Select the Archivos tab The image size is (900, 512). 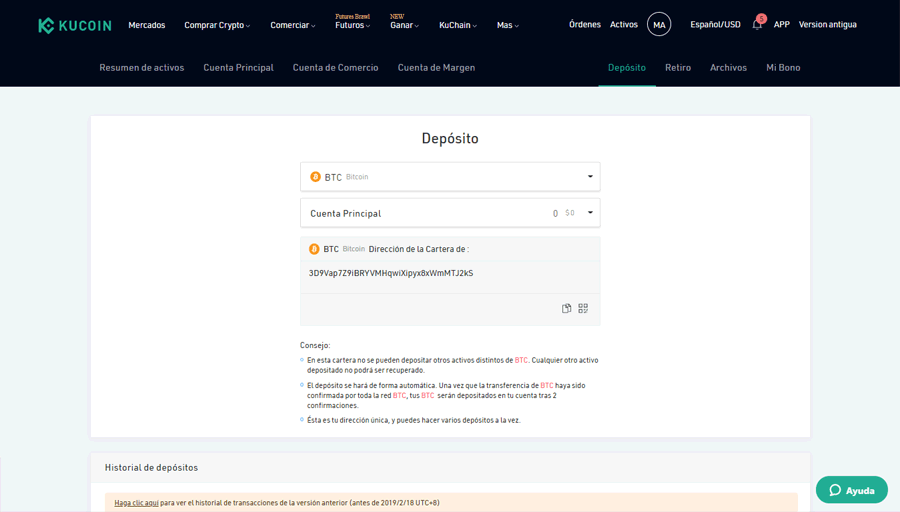[x=728, y=68]
